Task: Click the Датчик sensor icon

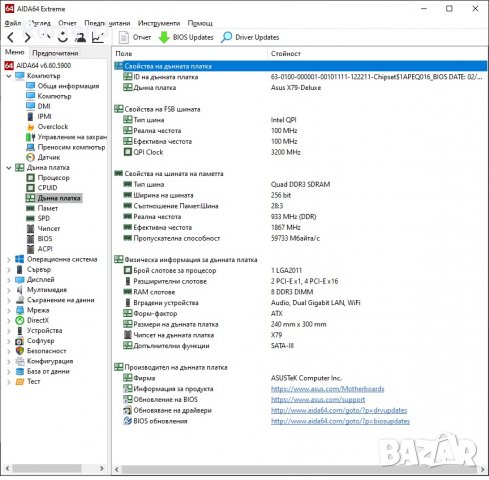Action: [x=30, y=157]
